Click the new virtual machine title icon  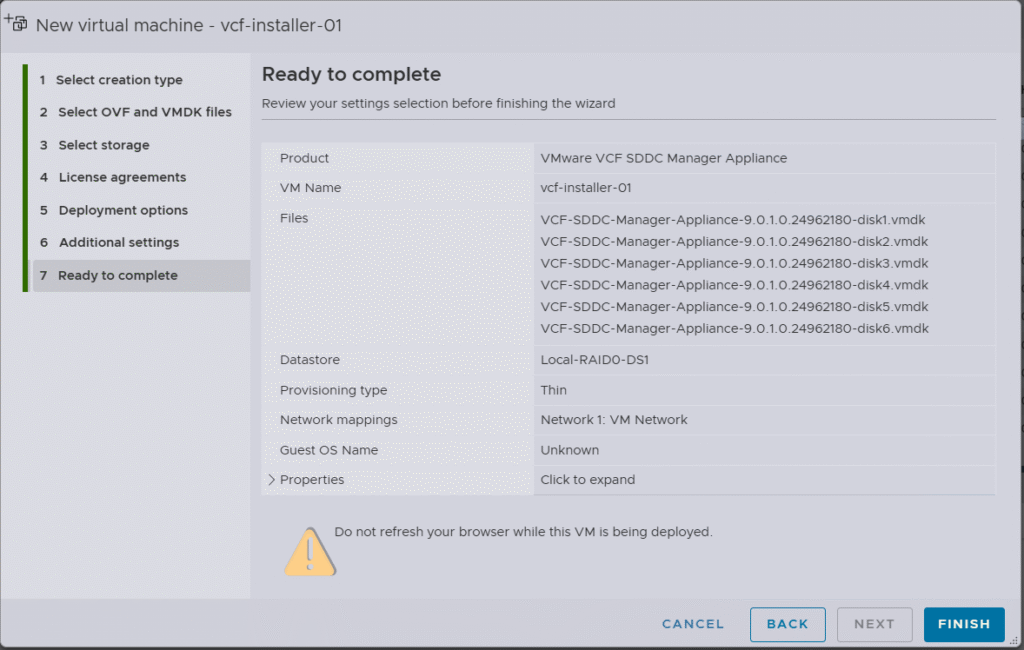pyautogui.click(x=16, y=22)
